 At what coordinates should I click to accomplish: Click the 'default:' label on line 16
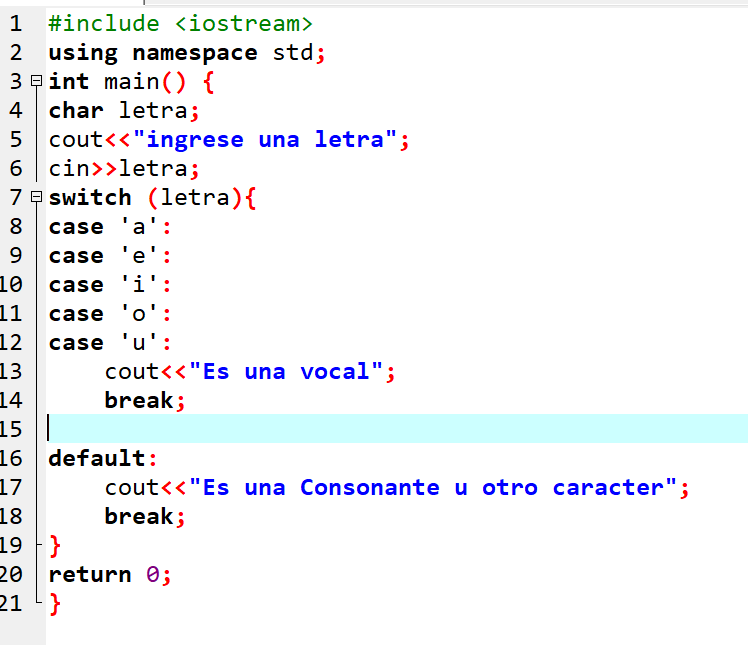pos(103,458)
